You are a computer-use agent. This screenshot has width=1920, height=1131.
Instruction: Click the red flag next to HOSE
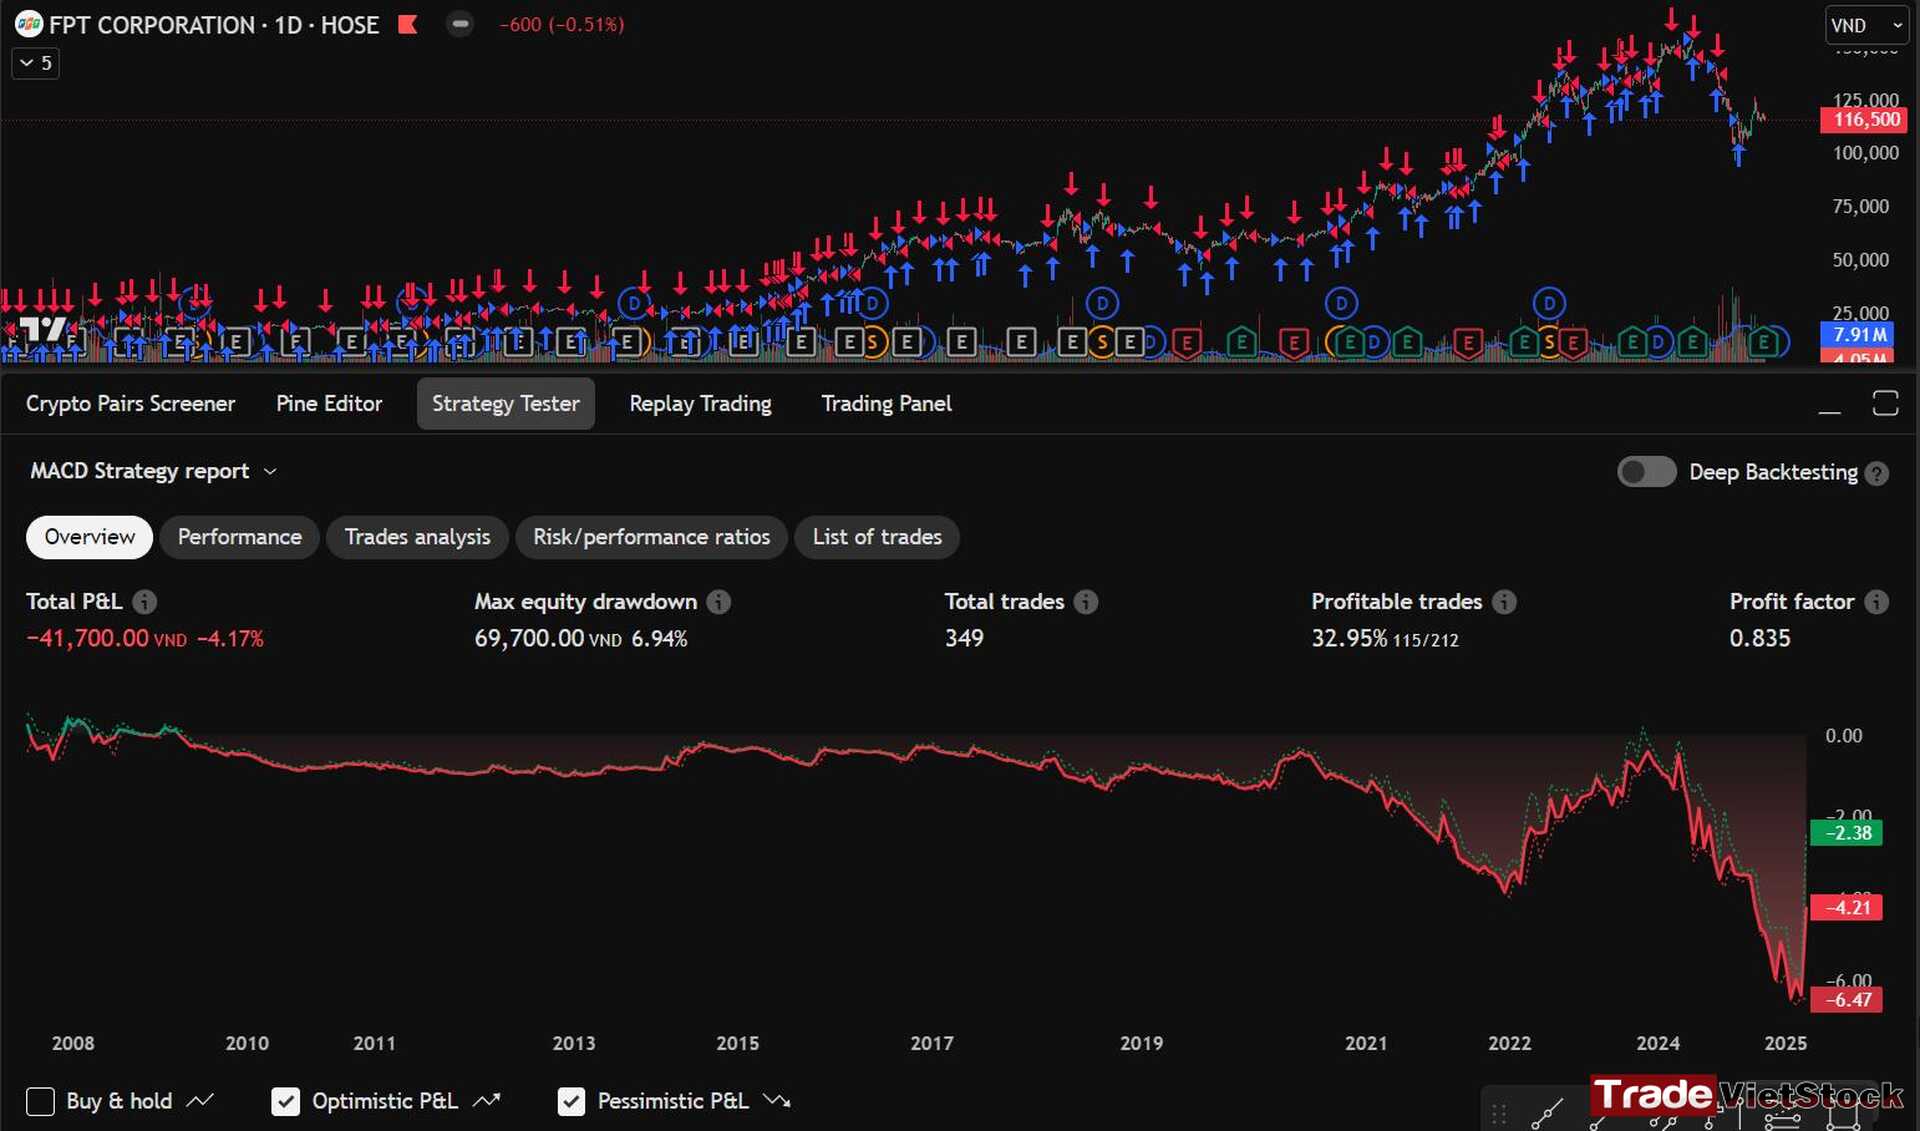click(407, 24)
